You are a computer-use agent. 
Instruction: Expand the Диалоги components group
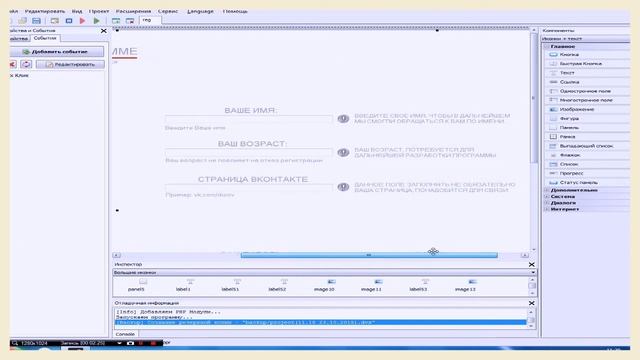547,203
